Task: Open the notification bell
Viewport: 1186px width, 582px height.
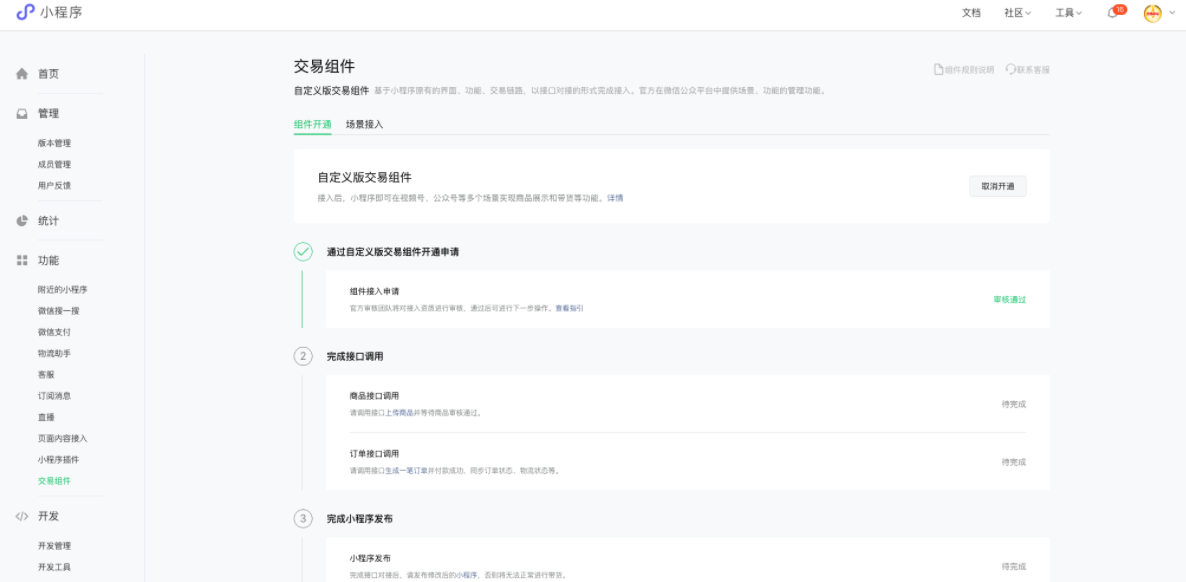Action: (1112, 13)
